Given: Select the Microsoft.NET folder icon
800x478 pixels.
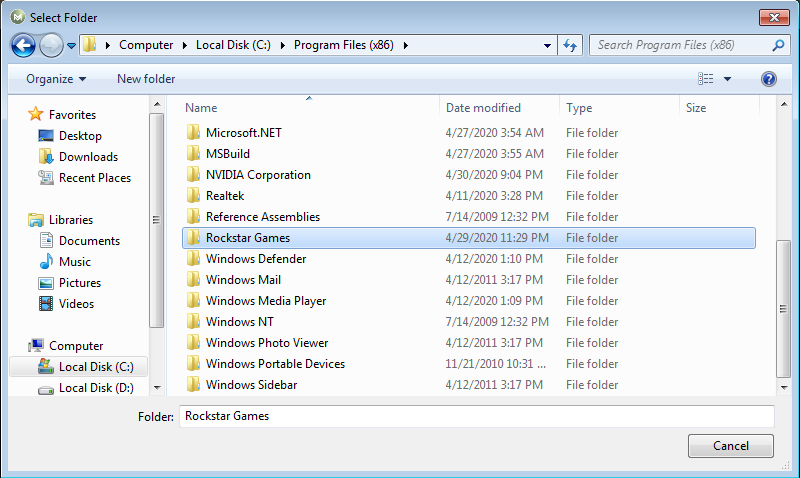Looking at the screenshot, I should tap(193, 133).
